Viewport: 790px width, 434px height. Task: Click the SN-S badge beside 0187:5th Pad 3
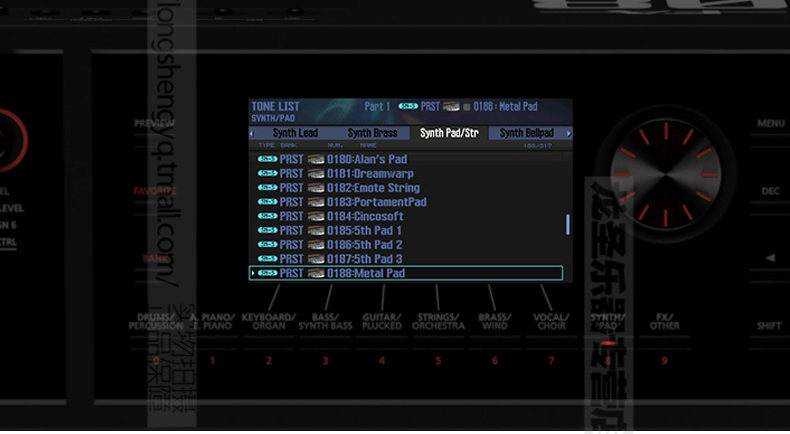point(267,258)
